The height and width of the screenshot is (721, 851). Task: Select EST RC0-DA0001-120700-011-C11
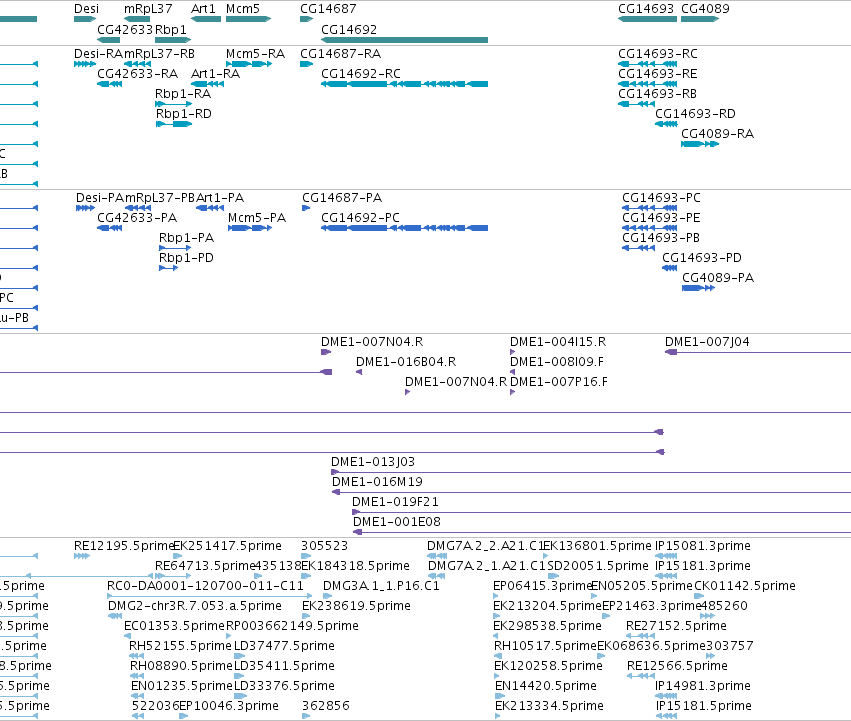(x=210, y=596)
